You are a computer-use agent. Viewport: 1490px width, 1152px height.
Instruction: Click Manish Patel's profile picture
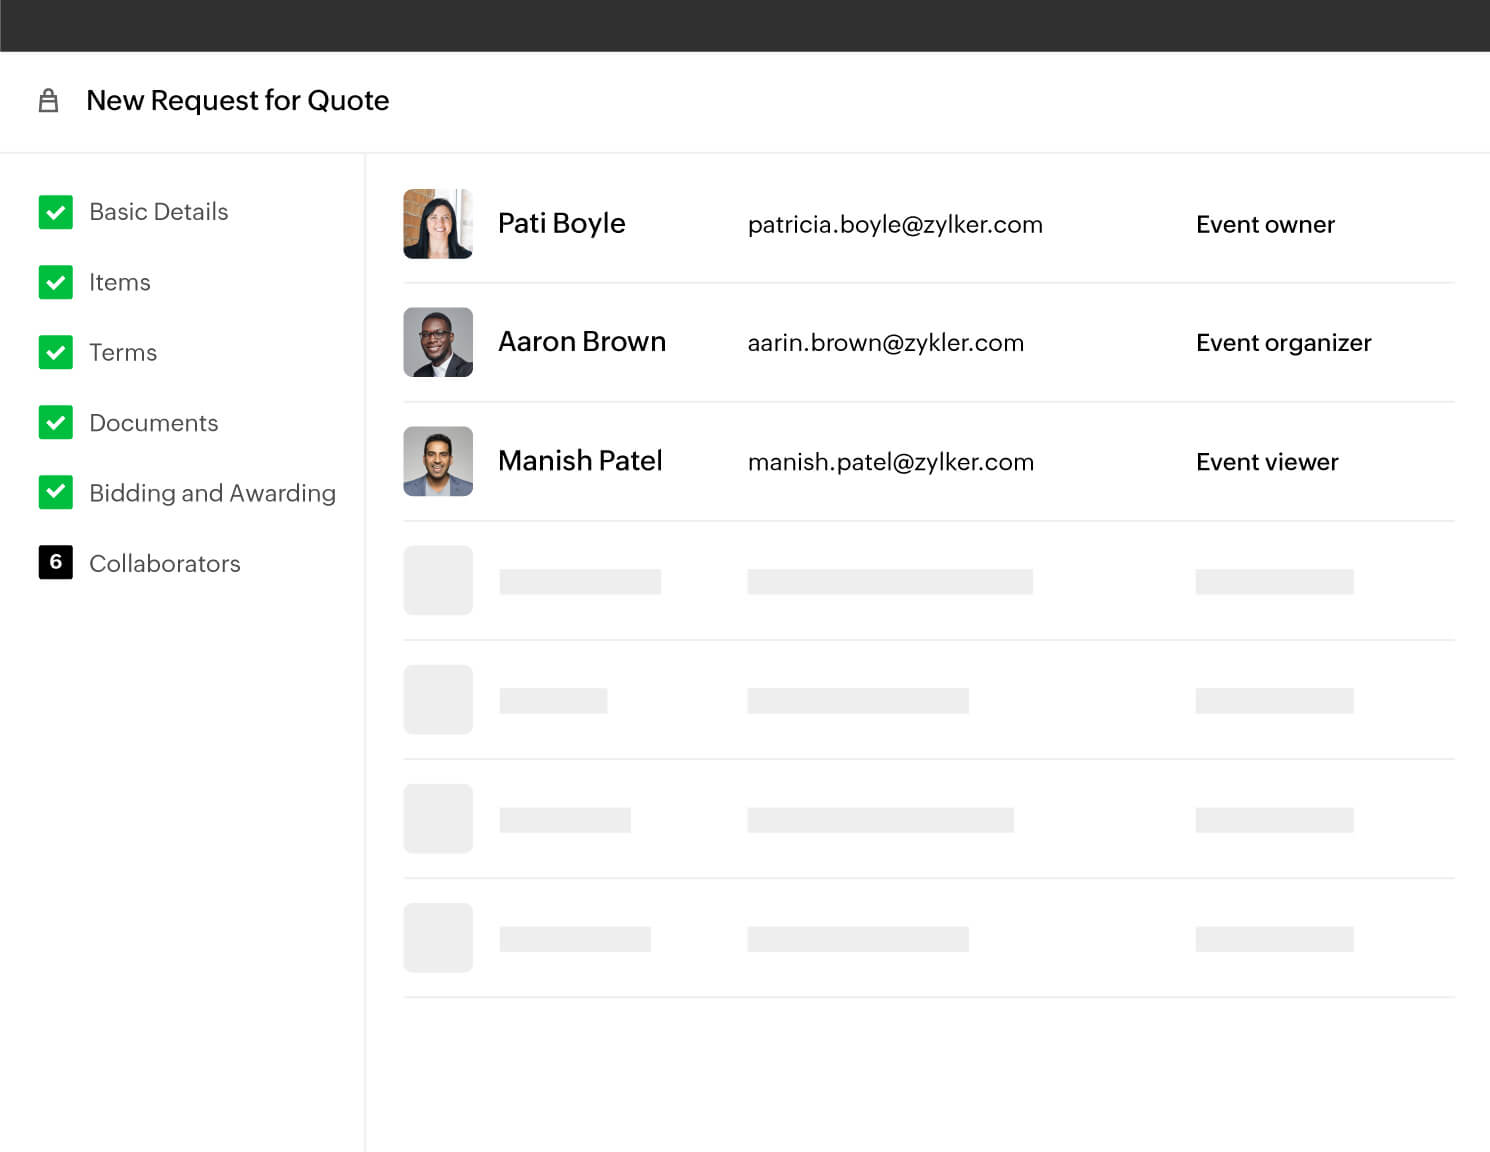click(x=438, y=461)
